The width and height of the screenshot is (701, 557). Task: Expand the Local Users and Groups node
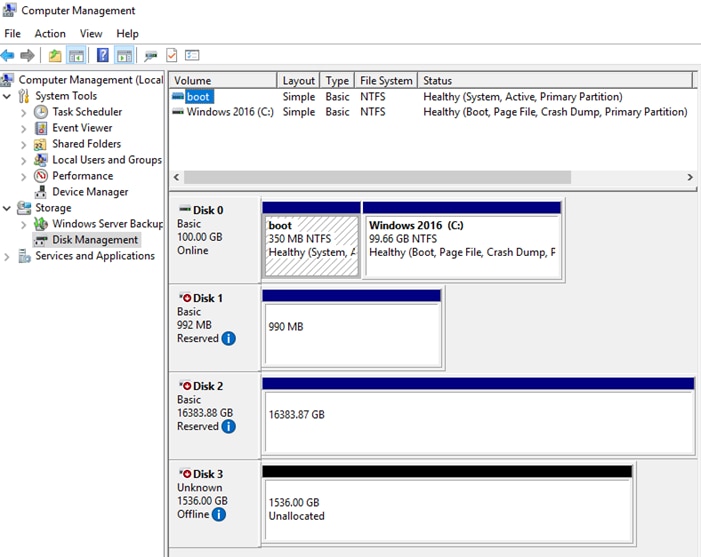click(x=24, y=160)
